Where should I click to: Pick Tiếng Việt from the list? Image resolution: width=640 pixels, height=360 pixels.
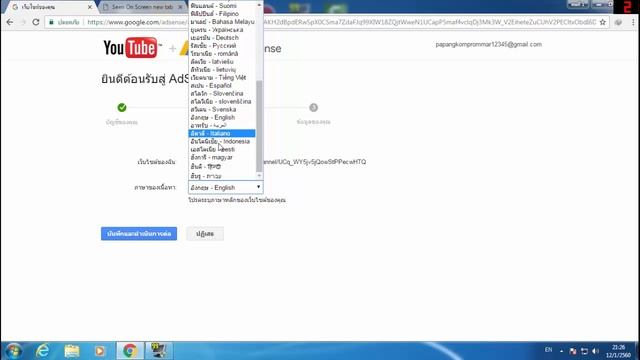222,78
